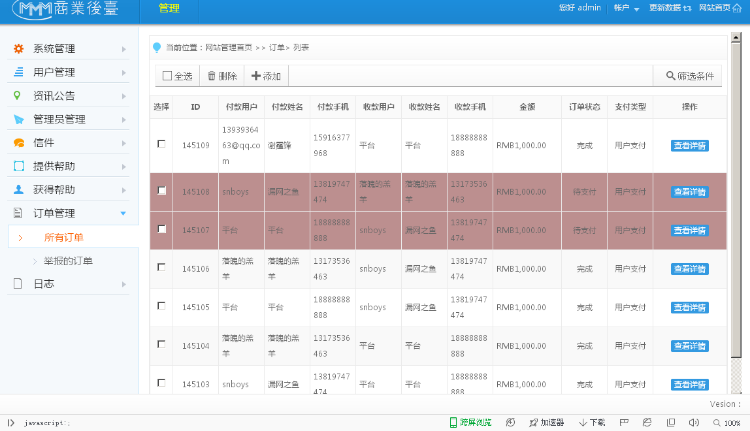
Task: Click the speaker volume icon in status bar
Action: [x=694, y=422]
